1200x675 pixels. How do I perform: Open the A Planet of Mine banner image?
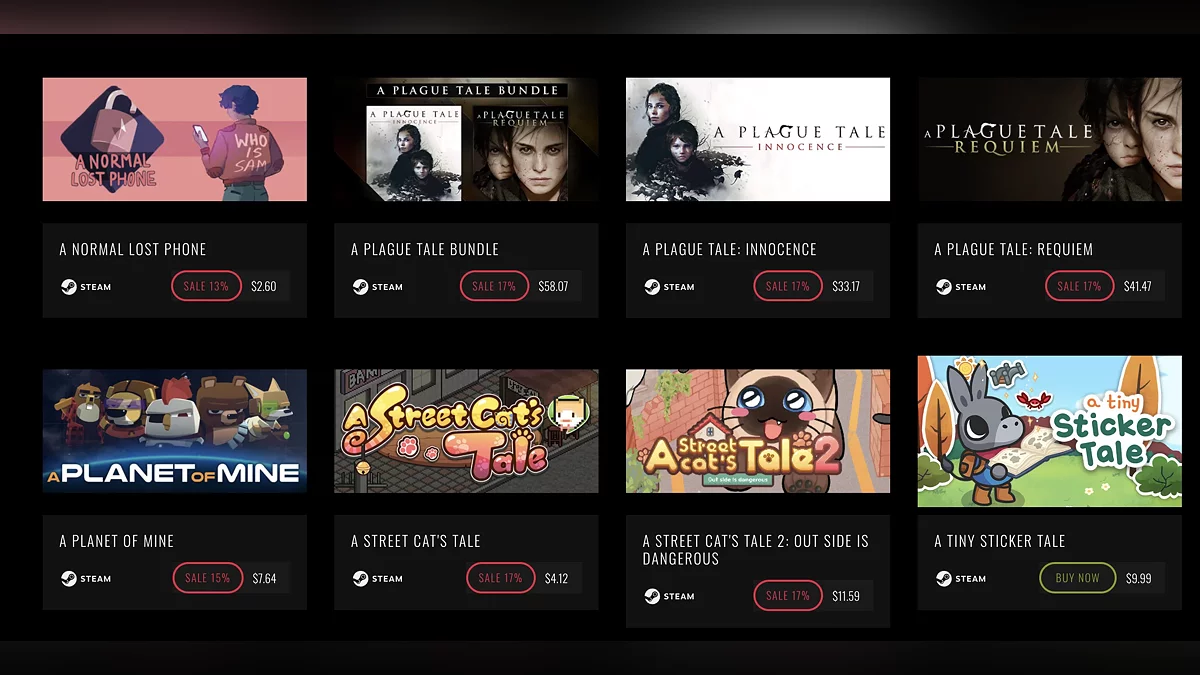[x=175, y=431]
